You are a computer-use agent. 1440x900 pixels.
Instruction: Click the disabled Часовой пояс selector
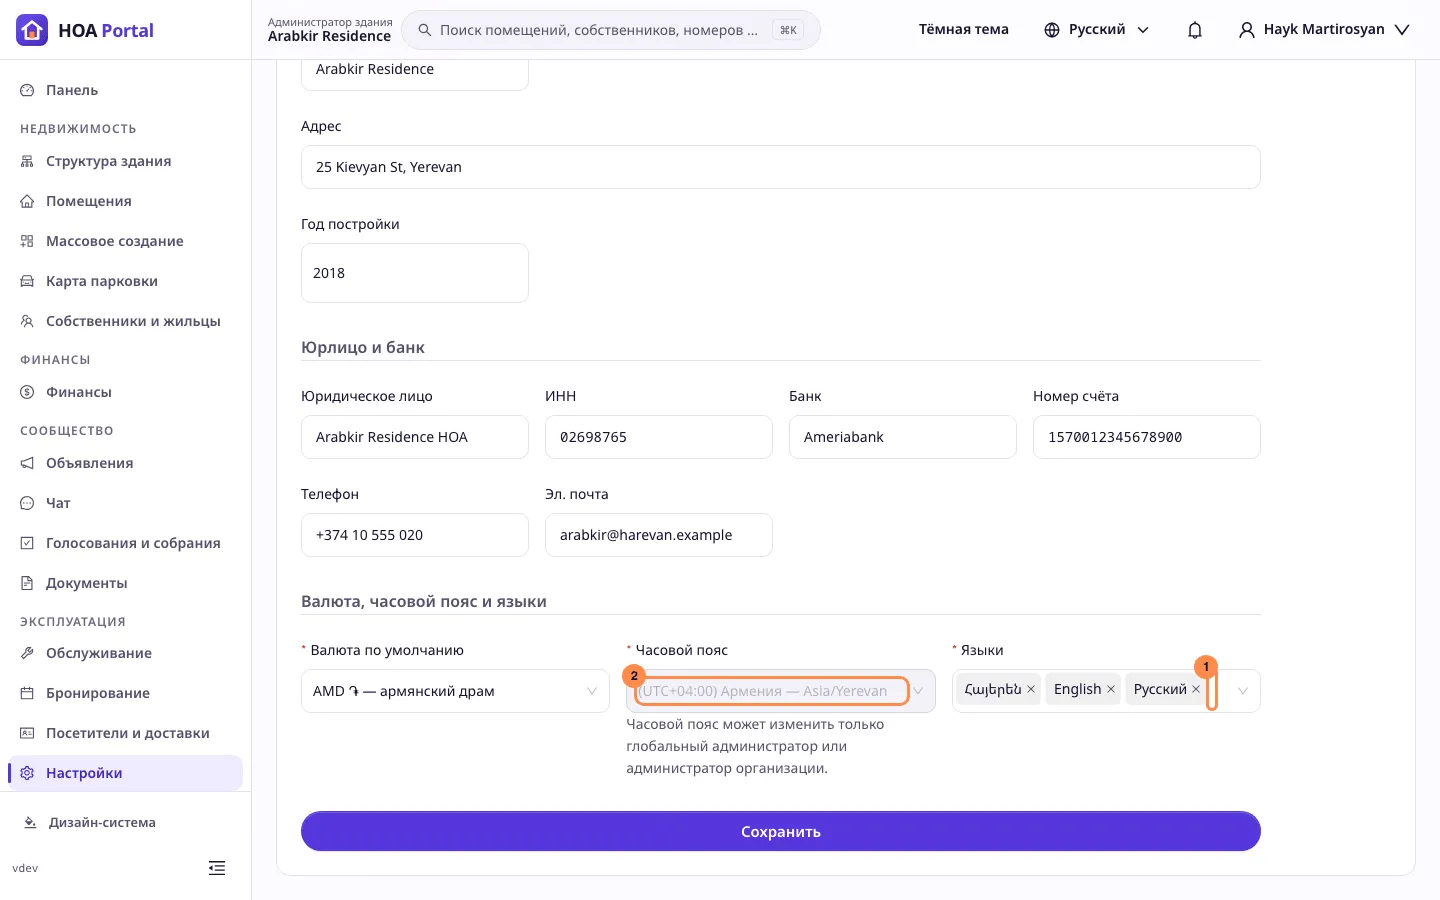[x=781, y=691]
